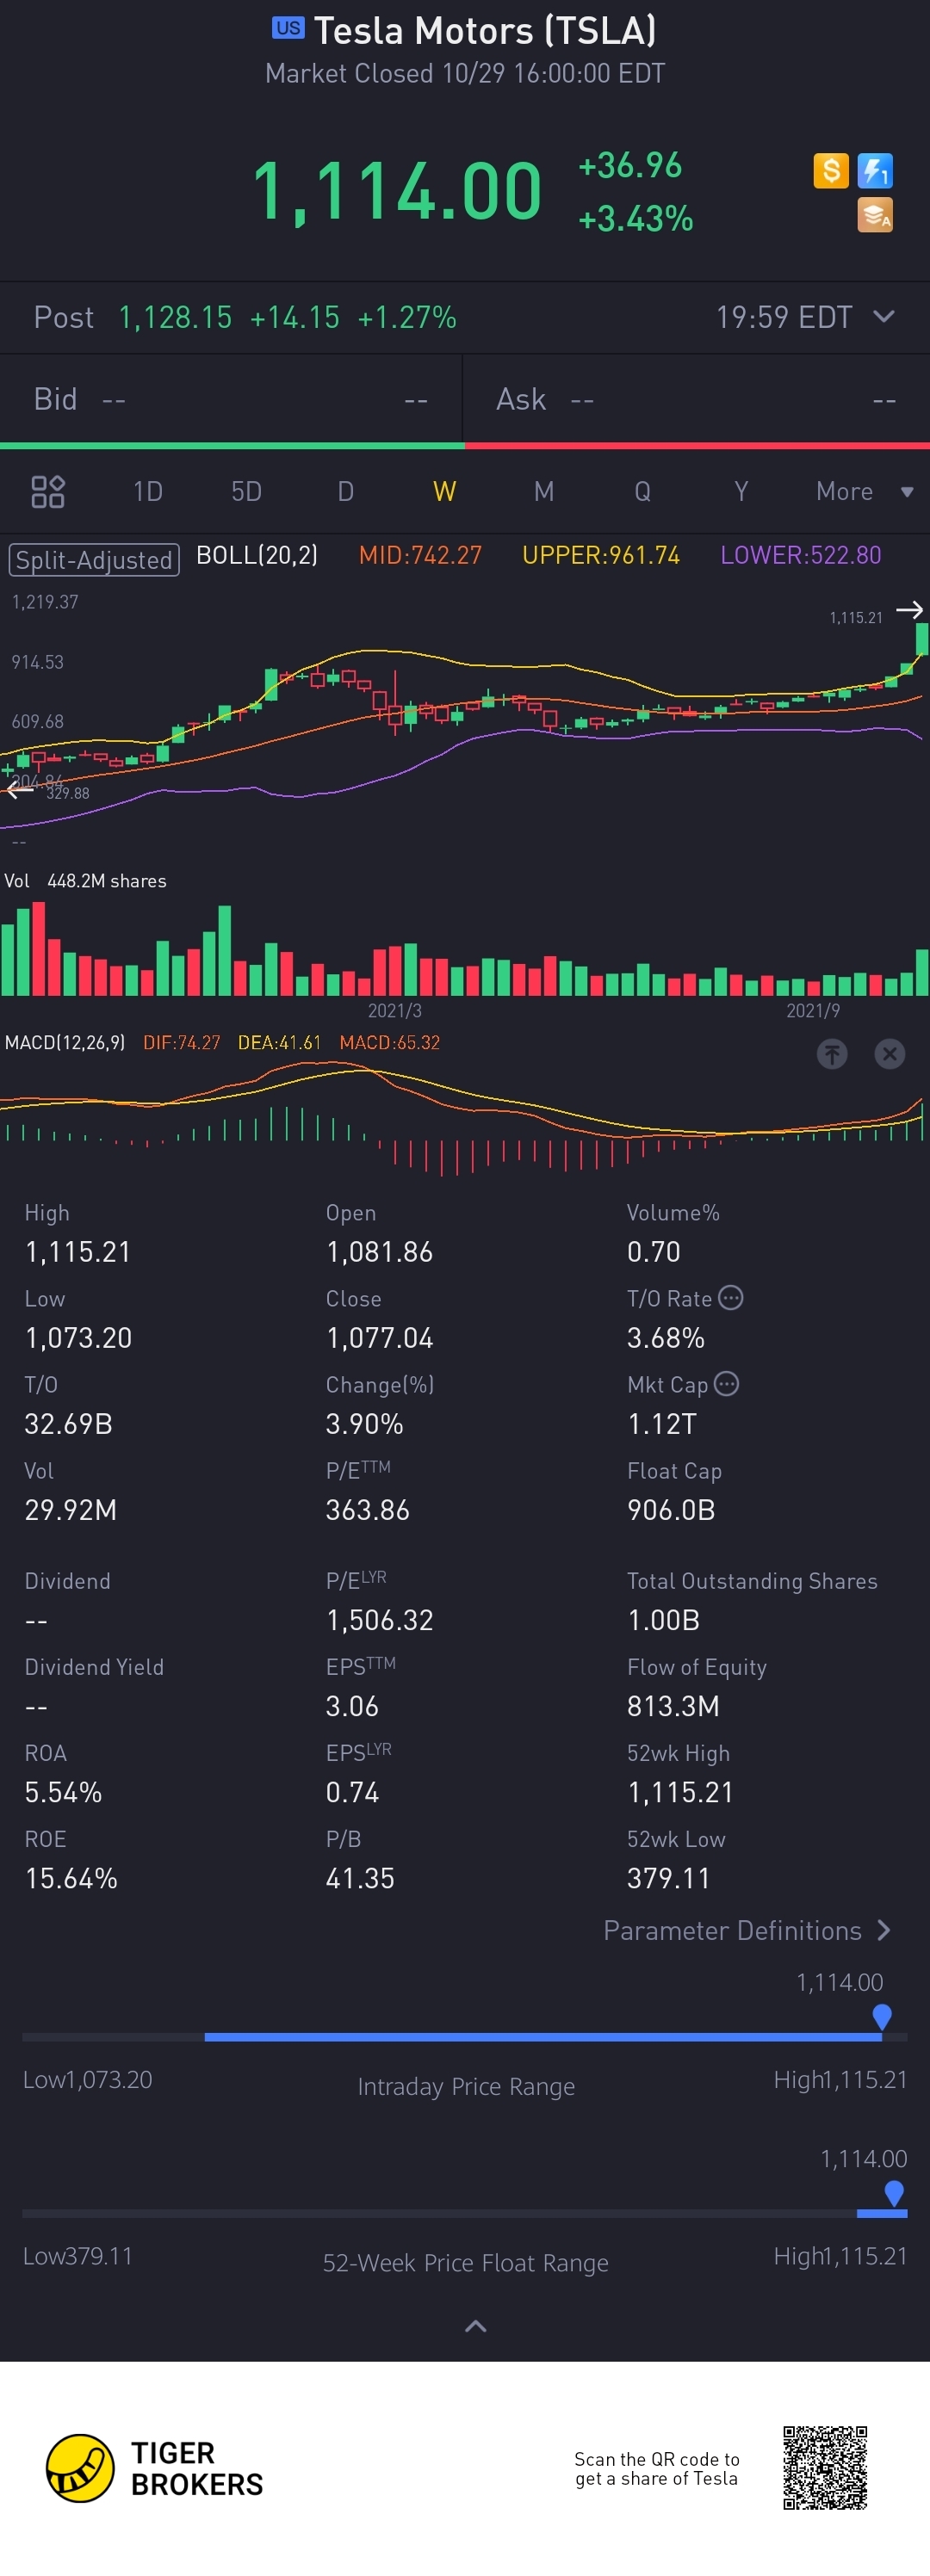Tap the Float Cap value 906.0B

pos(671,1510)
